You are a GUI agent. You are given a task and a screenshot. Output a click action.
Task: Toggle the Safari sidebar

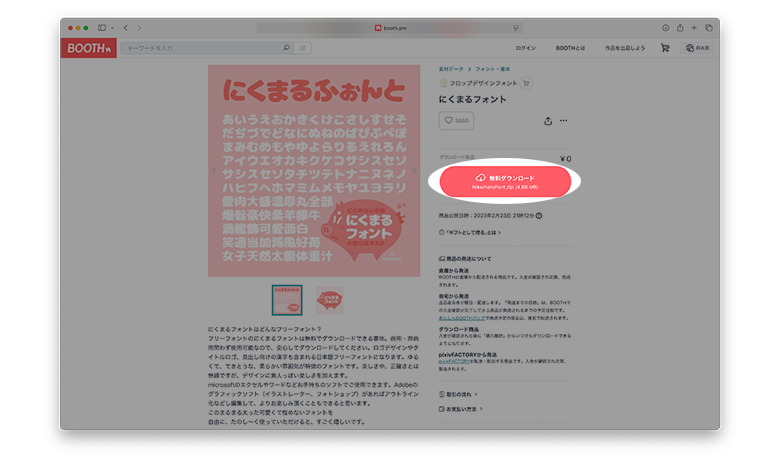(x=102, y=28)
